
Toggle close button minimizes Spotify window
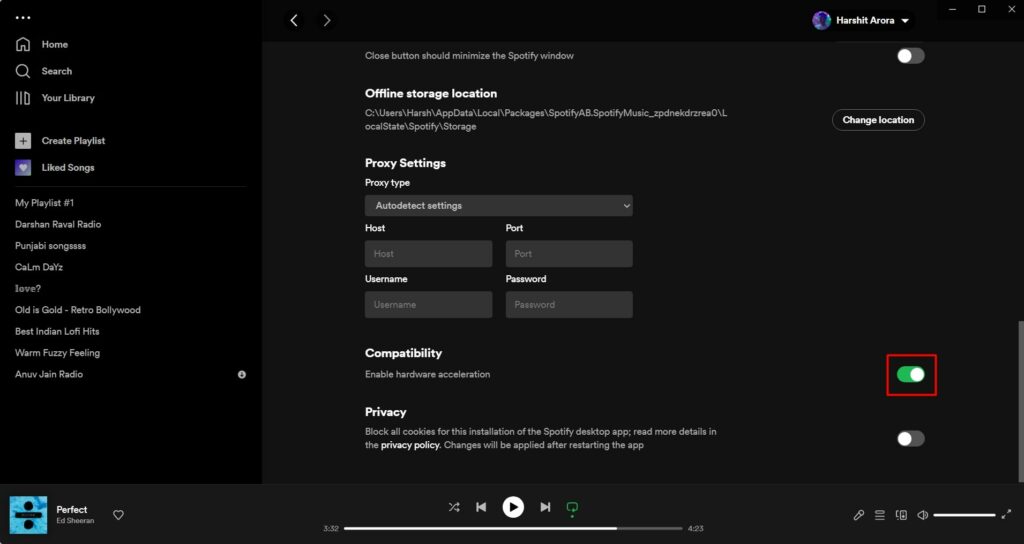click(910, 56)
